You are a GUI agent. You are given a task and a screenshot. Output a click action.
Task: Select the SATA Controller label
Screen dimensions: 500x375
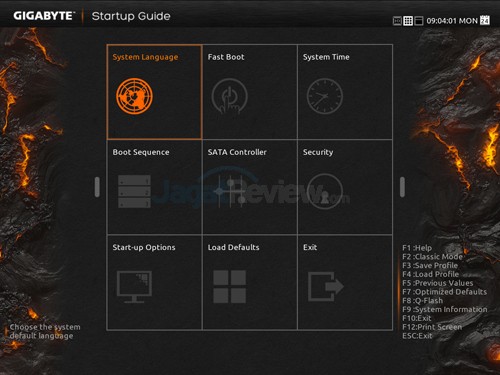click(237, 152)
